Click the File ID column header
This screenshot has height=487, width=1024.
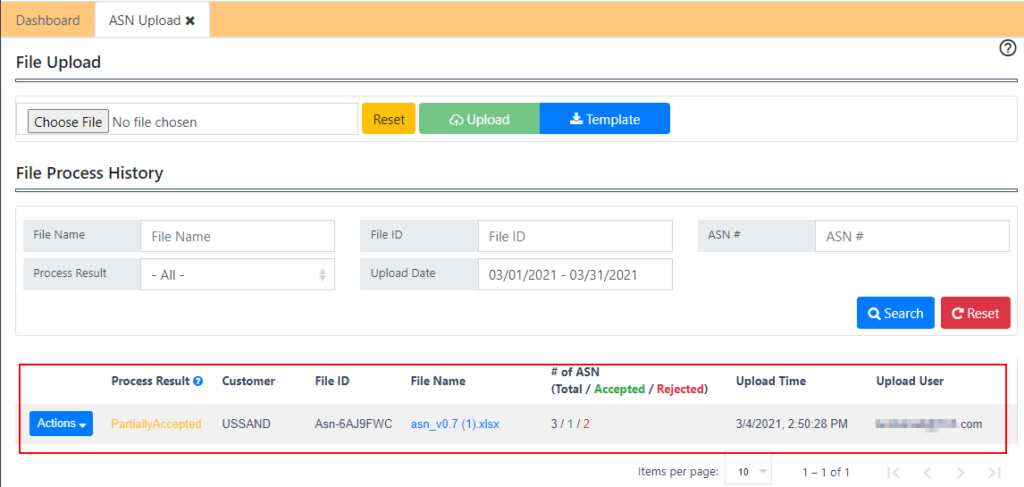click(332, 381)
